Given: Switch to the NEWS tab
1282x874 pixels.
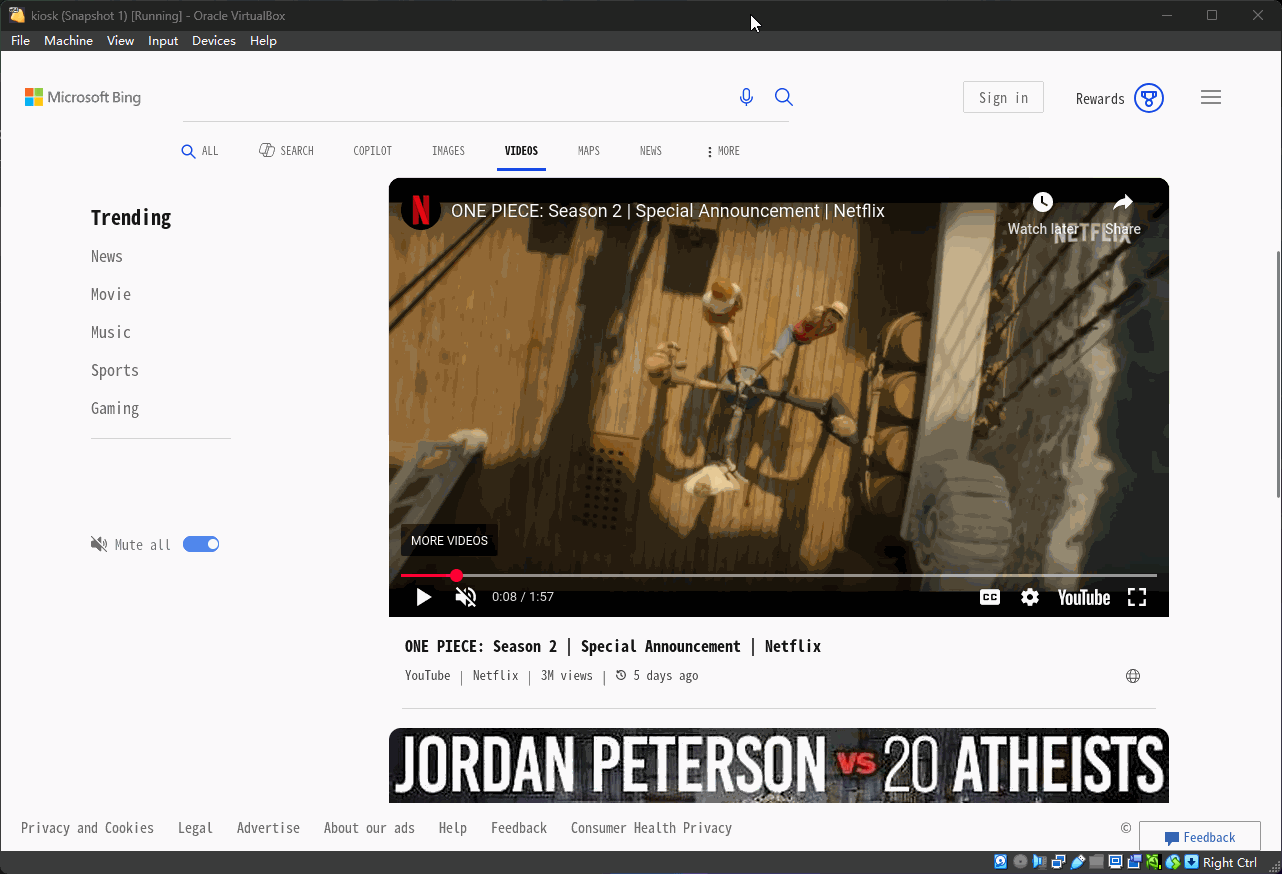Looking at the screenshot, I should pyautogui.click(x=651, y=151).
